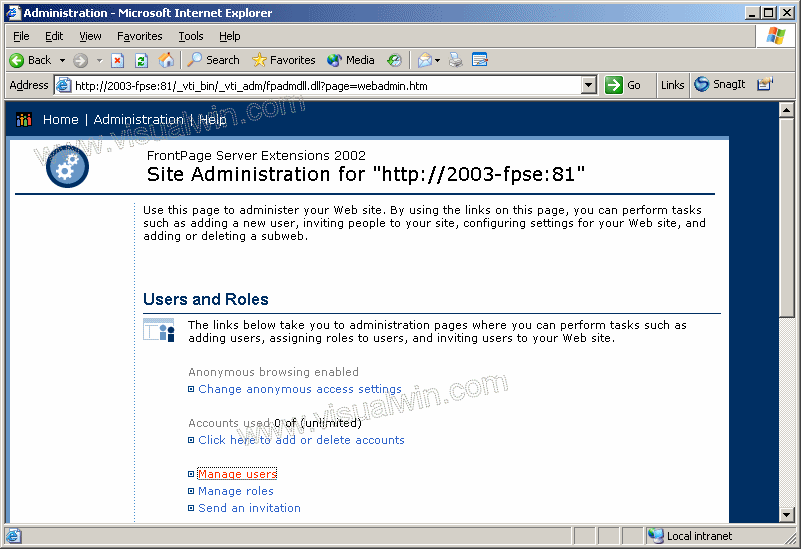
Task: Launch SnagIt from the toolbar
Action: click(x=720, y=85)
